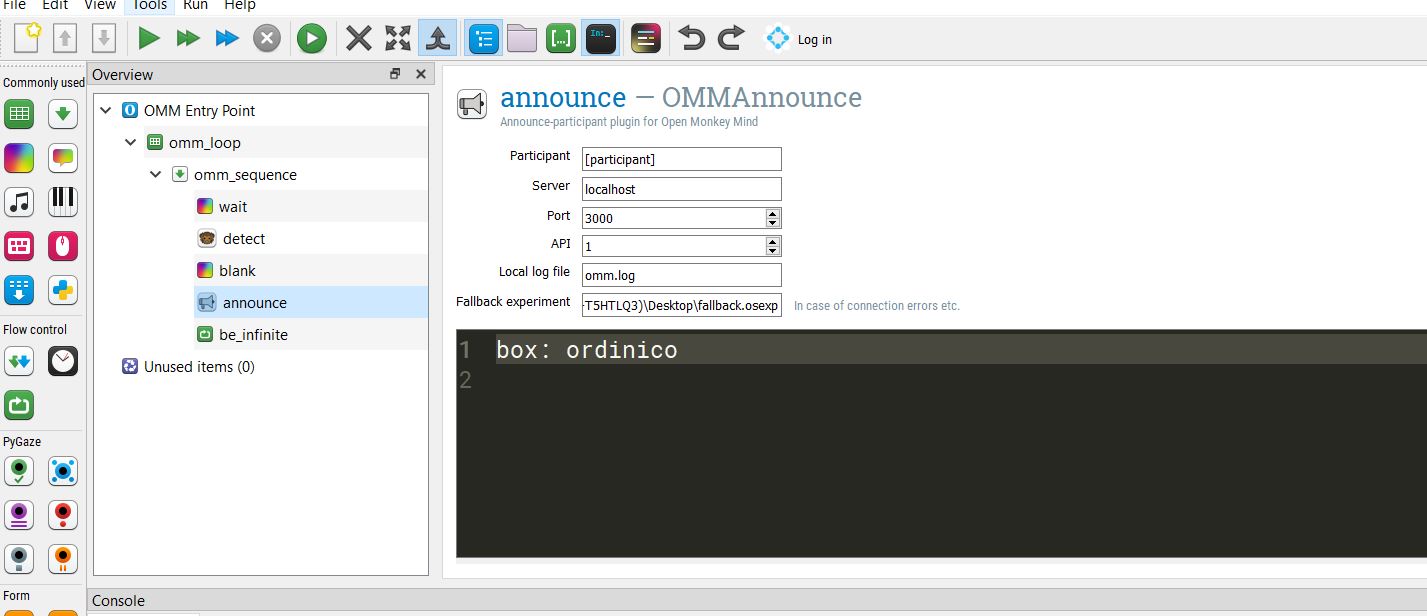Open the file pool from the toolbar
This screenshot has width=1427, height=616.
coord(521,38)
